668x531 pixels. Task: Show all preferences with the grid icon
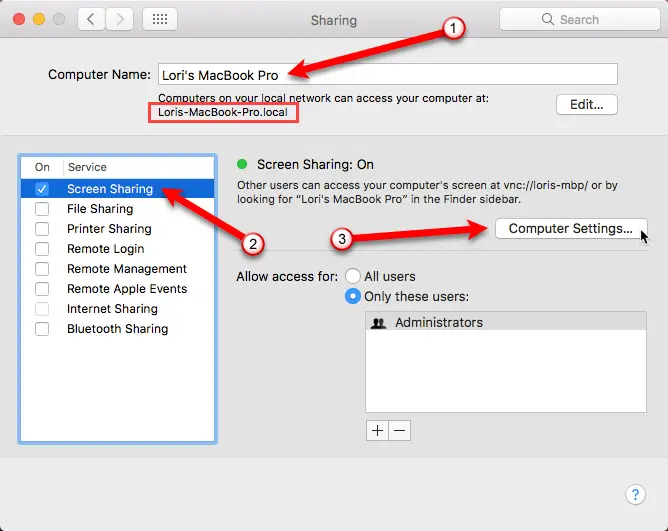click(x=160, y=19)
